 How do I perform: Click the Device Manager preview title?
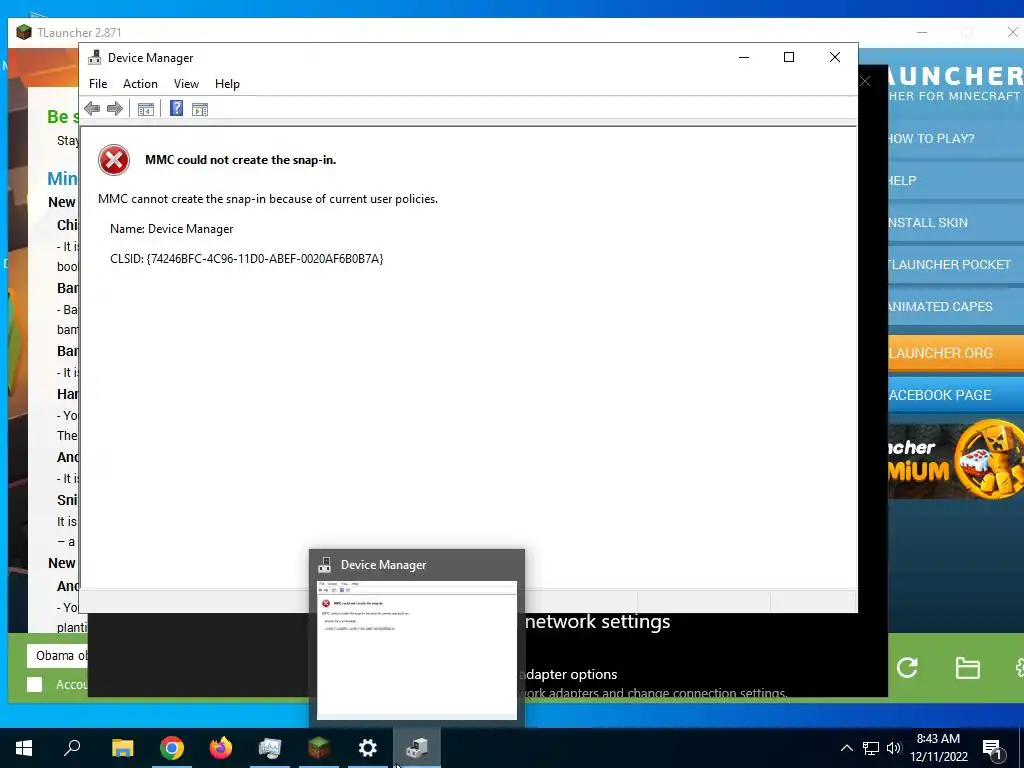click(x=383, y=565)
